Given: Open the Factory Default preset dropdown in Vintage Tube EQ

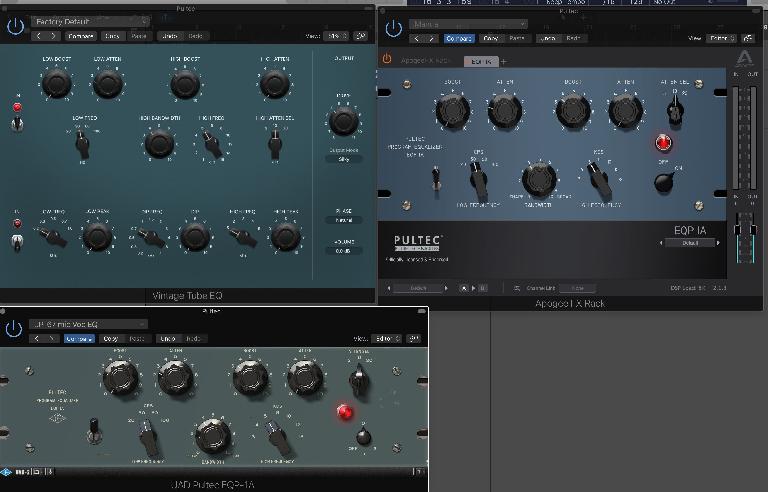Looking at the screenshot, I should (x=90, y=22).
